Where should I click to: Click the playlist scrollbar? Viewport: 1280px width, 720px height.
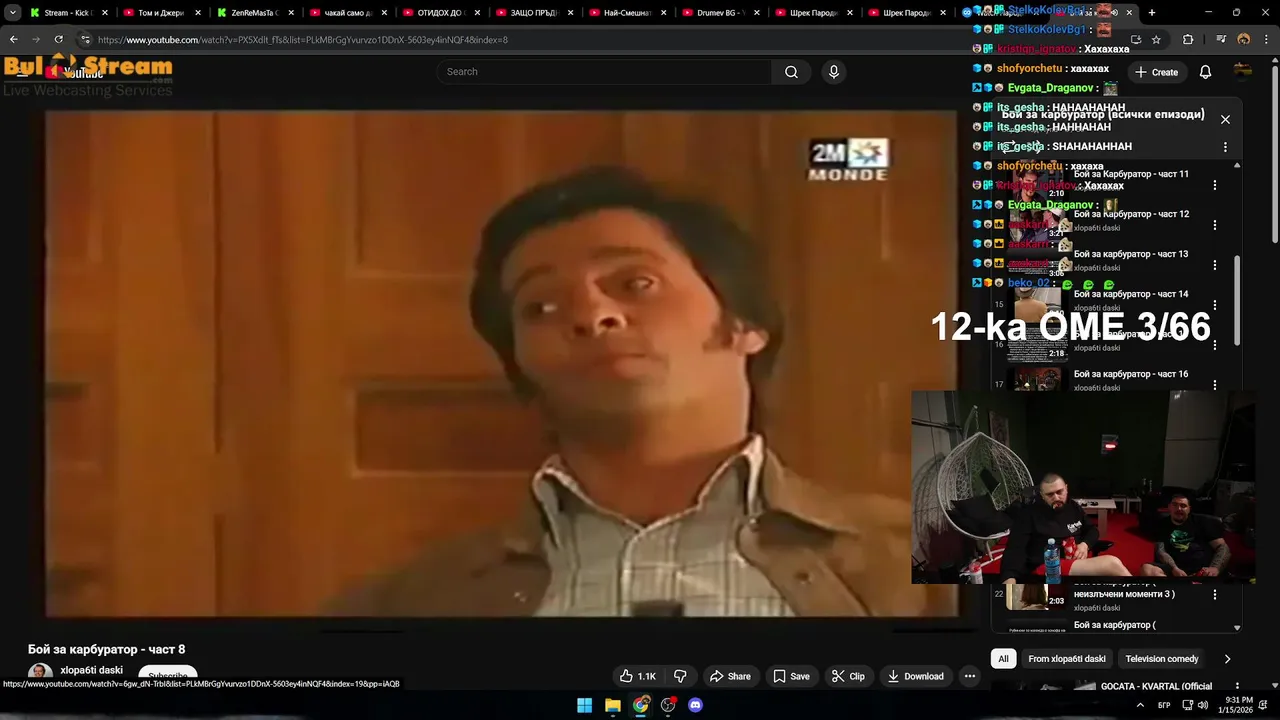(1237, 300)
